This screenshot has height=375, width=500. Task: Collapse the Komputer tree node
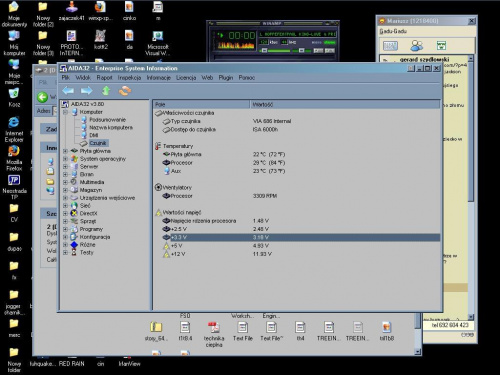[66, 112]
